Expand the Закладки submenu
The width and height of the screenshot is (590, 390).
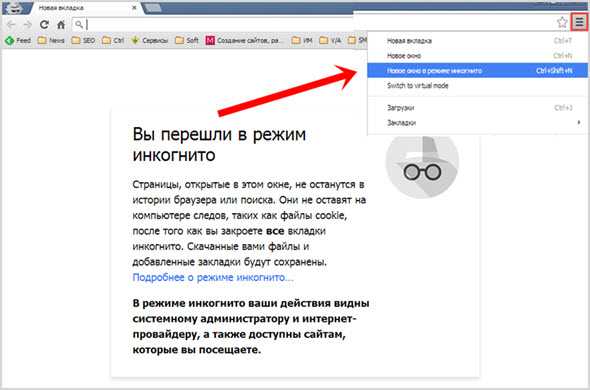point(478,123)
